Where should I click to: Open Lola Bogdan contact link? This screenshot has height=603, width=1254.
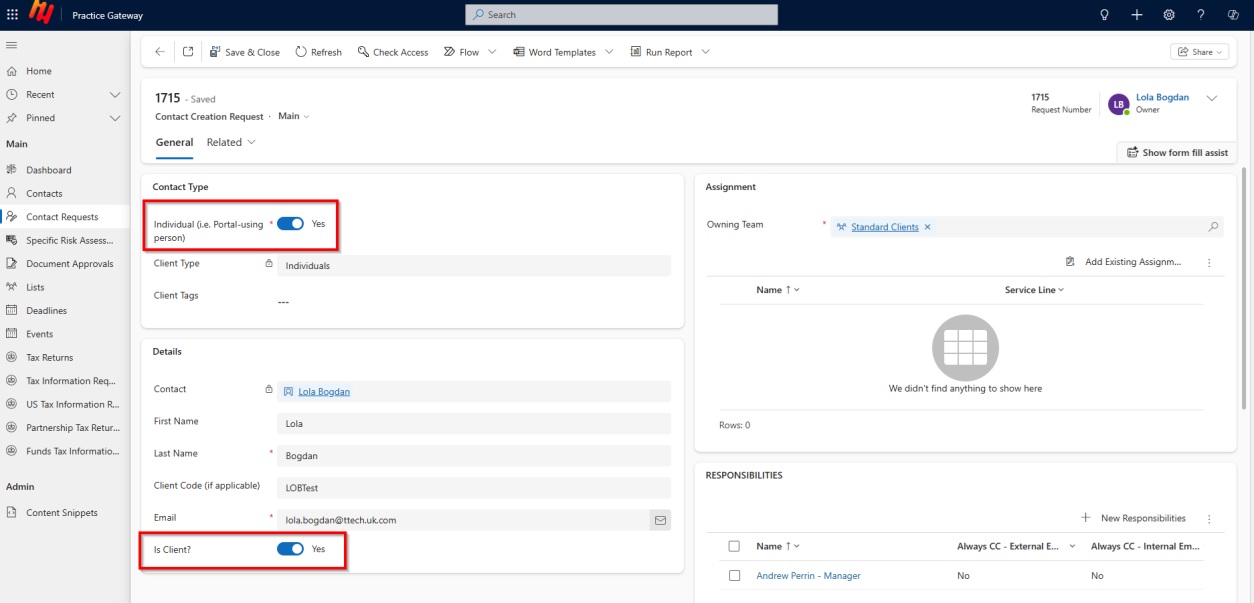tap(324, 392)
